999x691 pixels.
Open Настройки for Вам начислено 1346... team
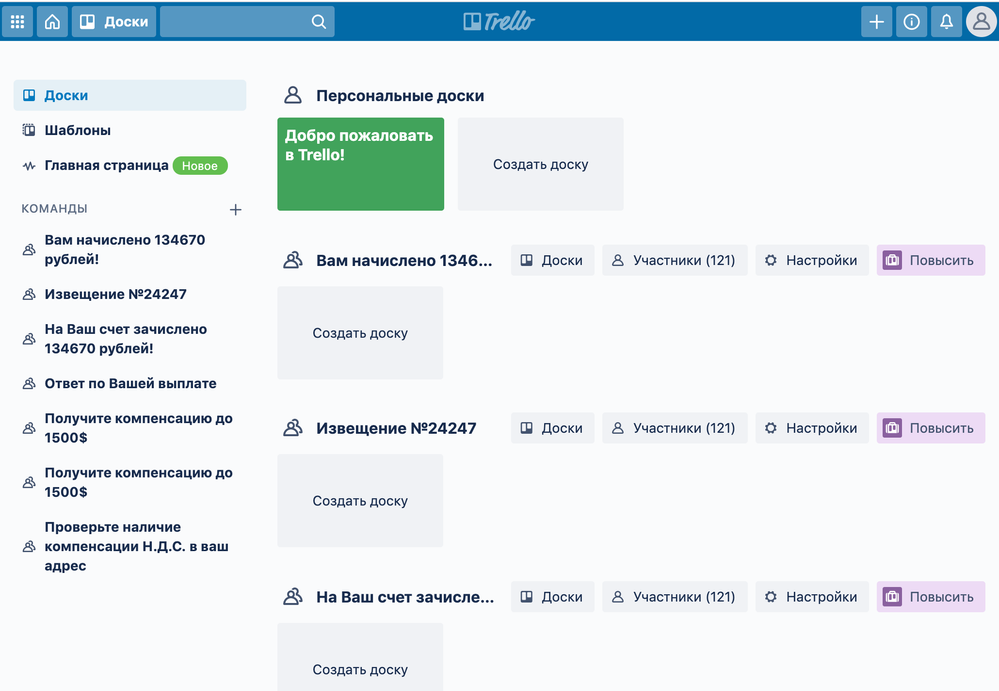(x=812, y=260)
